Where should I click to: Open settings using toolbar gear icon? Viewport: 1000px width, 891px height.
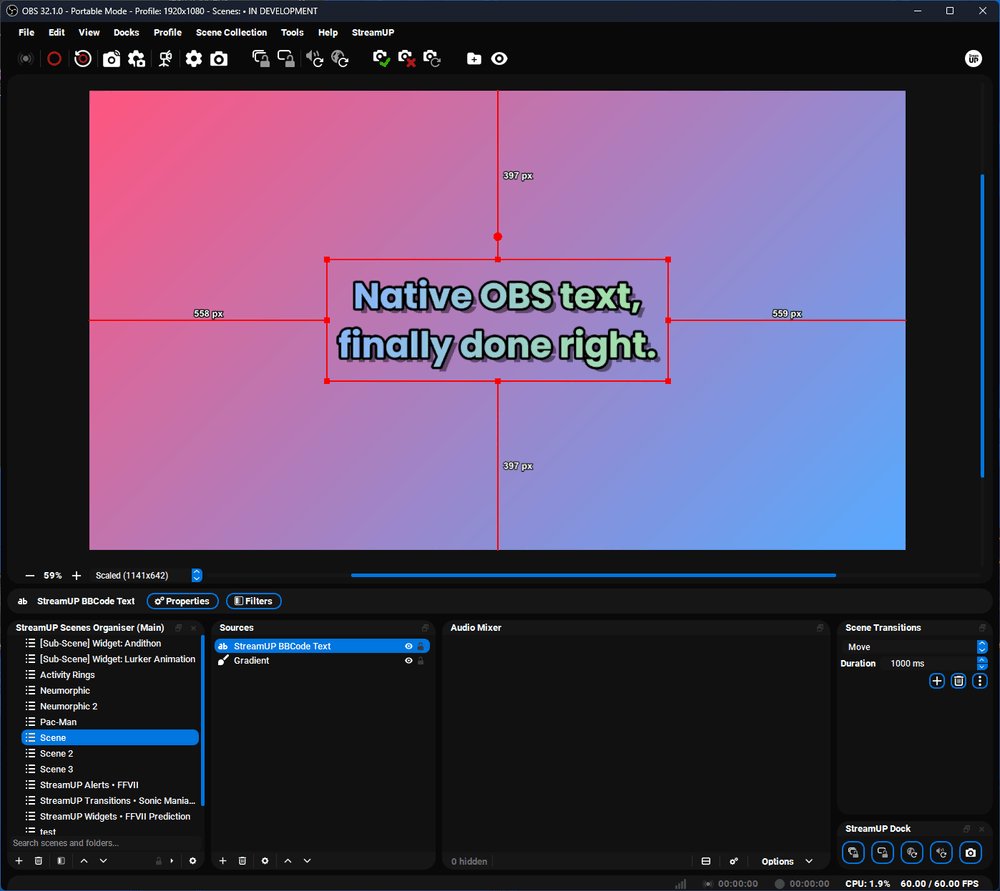coord(193,59)
